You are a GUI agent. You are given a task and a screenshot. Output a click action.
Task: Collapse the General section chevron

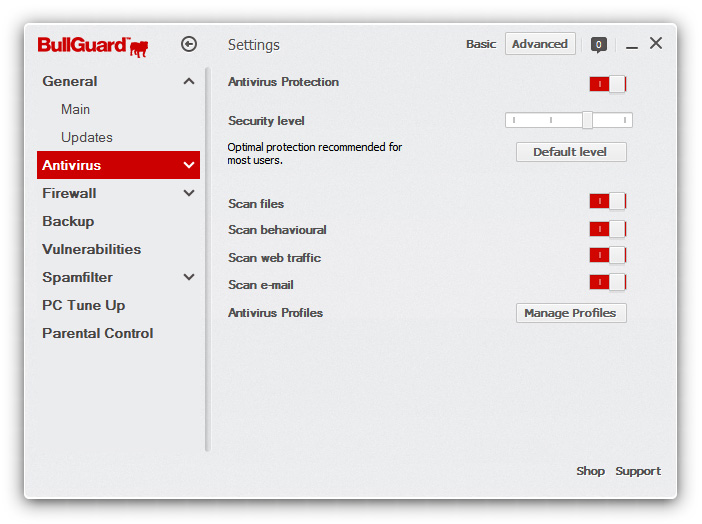click(189, 82)
